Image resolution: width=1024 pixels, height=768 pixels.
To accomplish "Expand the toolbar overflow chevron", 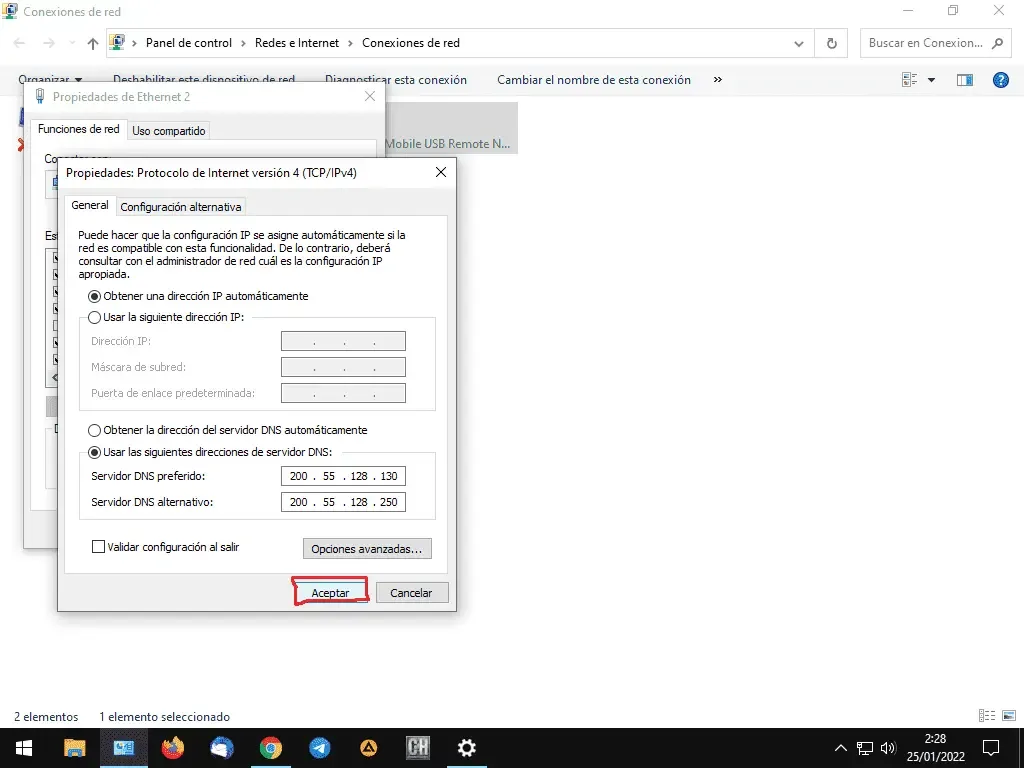I will (718, 80).
